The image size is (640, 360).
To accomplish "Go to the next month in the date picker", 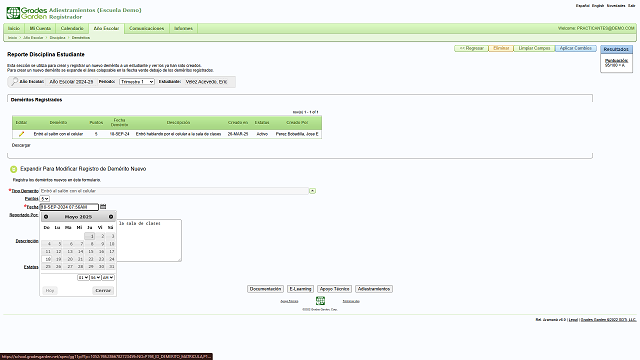I will (111, 217).
